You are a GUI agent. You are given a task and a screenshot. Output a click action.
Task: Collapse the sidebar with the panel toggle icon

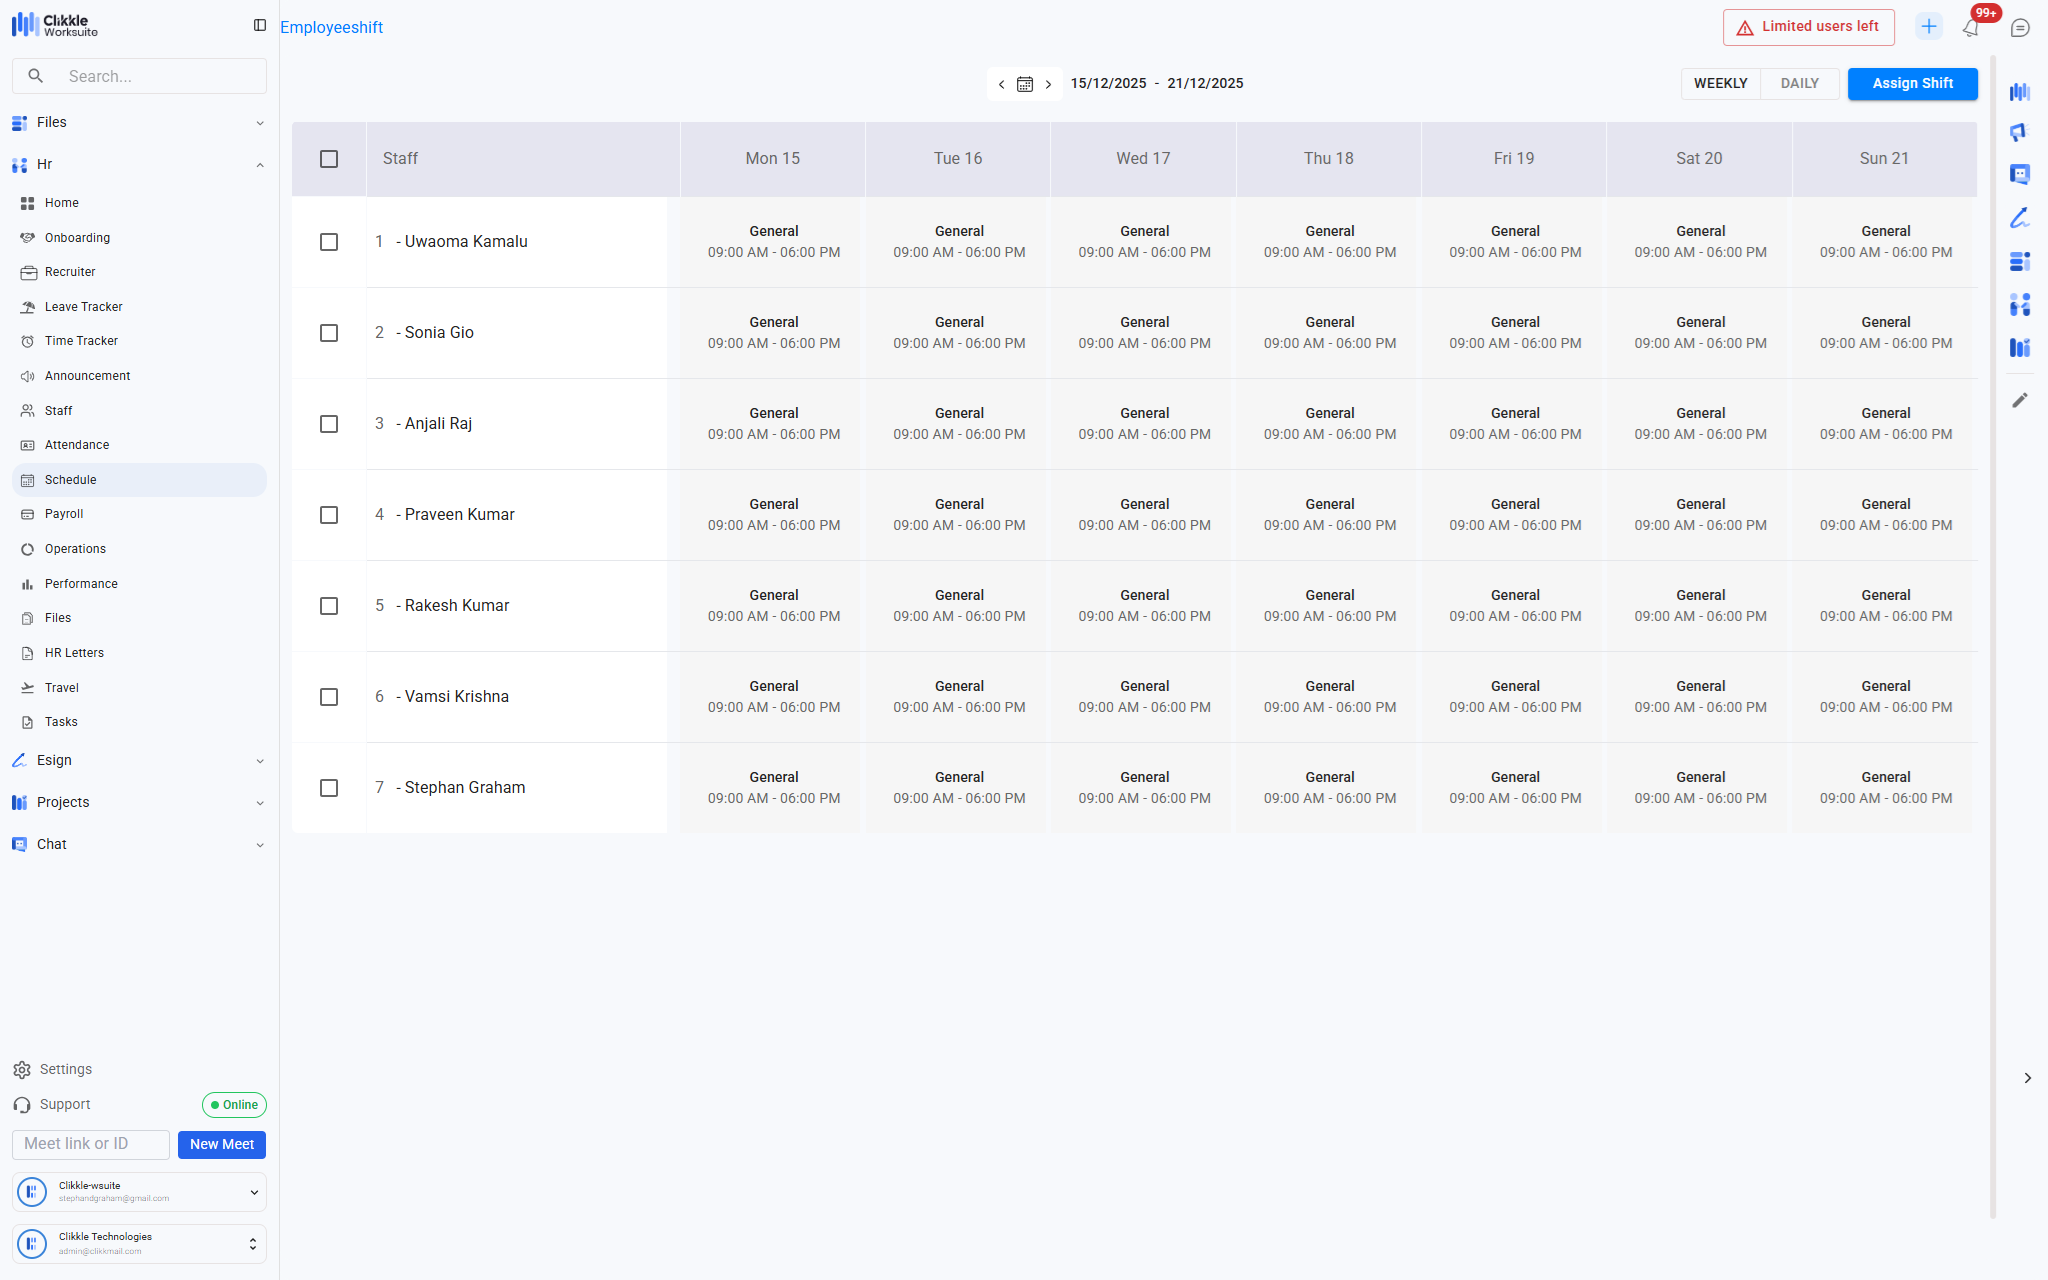point(260,25)
